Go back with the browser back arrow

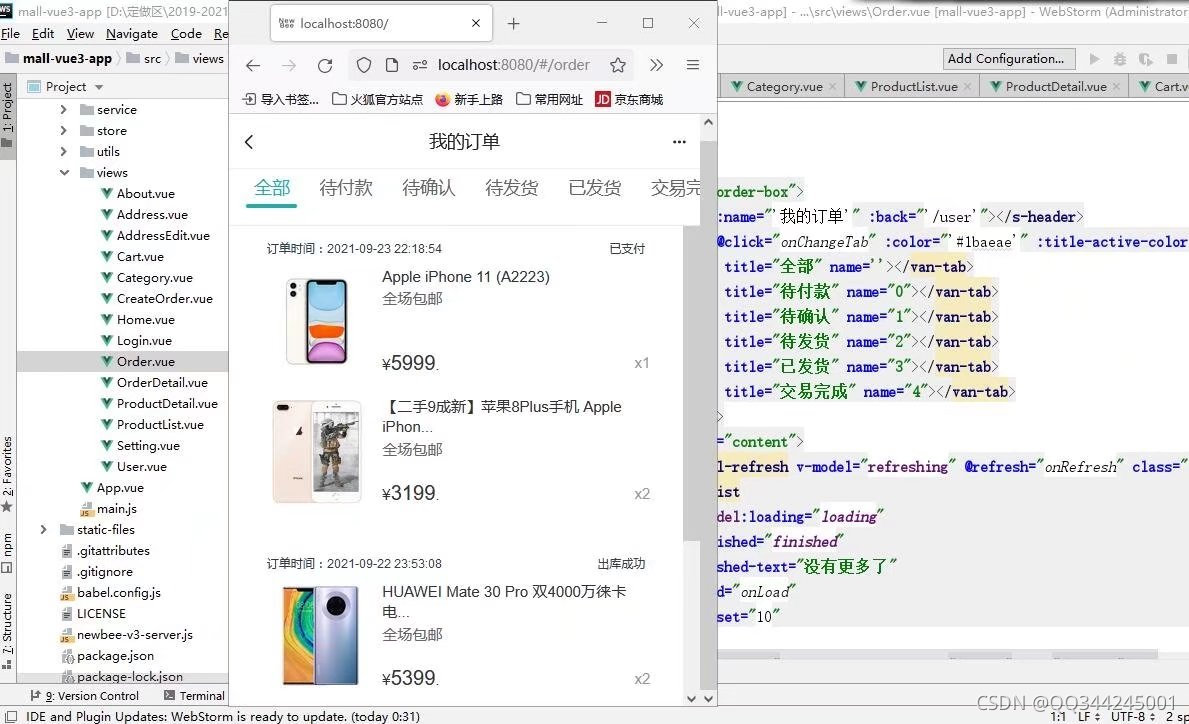click(x=253, y=65)
